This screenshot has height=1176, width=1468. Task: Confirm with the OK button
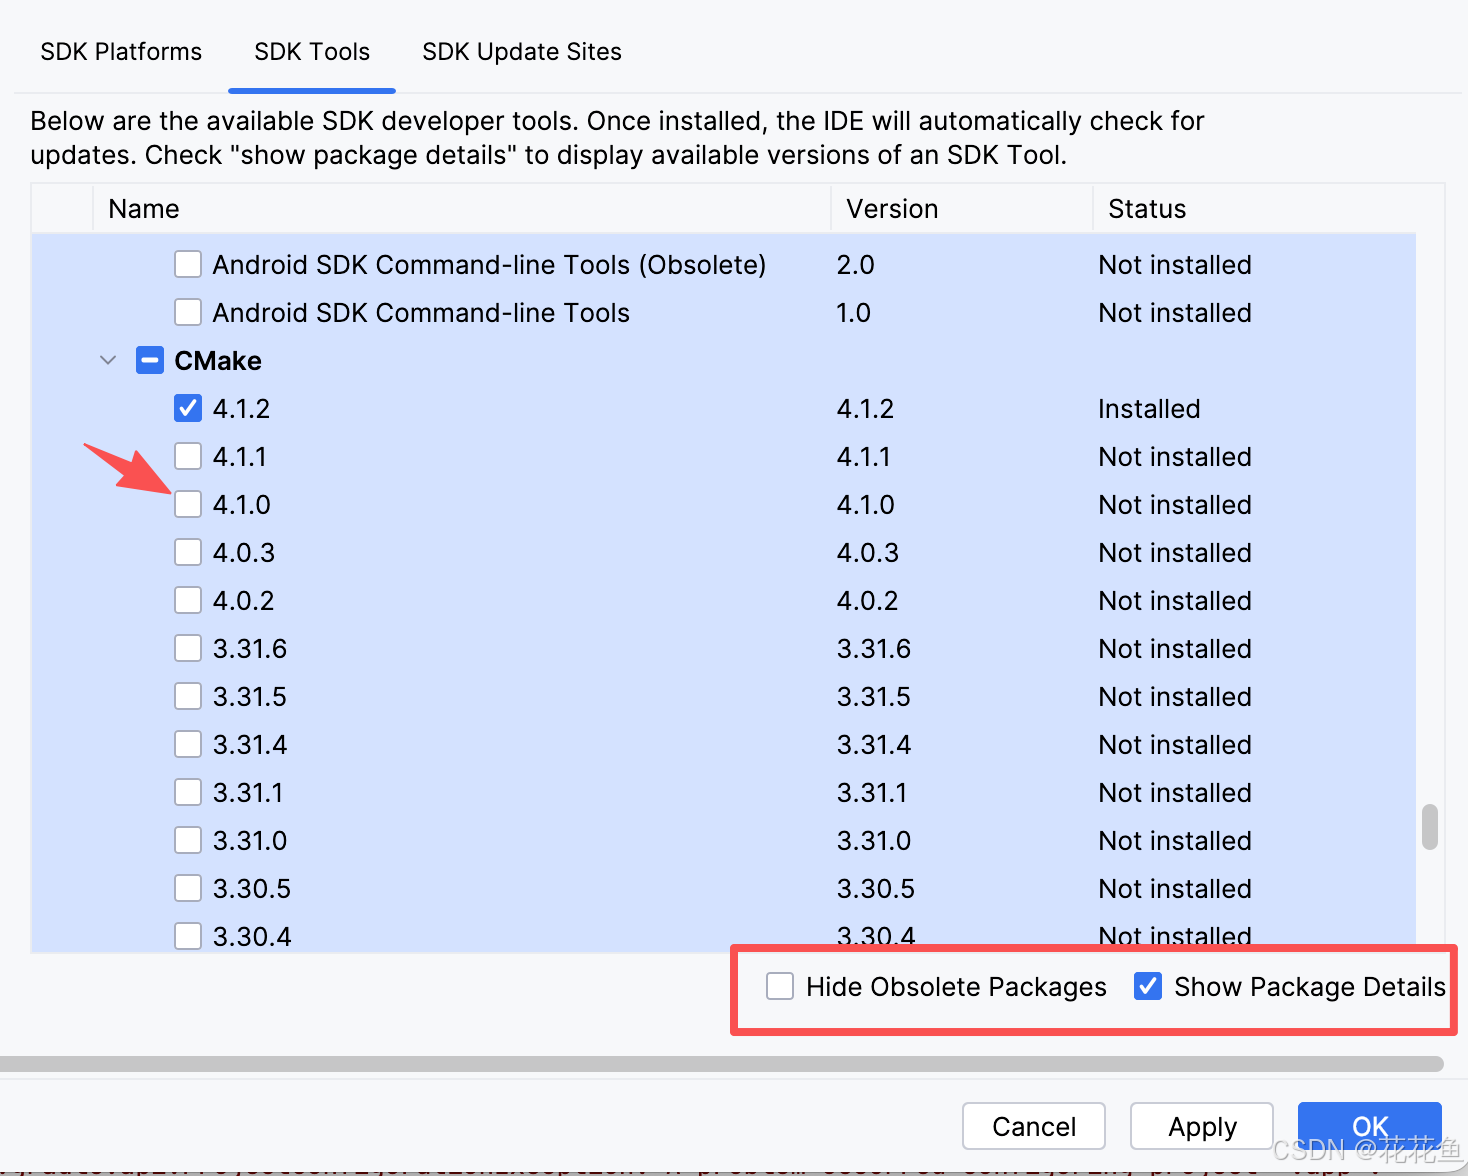coord(1370,1126)
